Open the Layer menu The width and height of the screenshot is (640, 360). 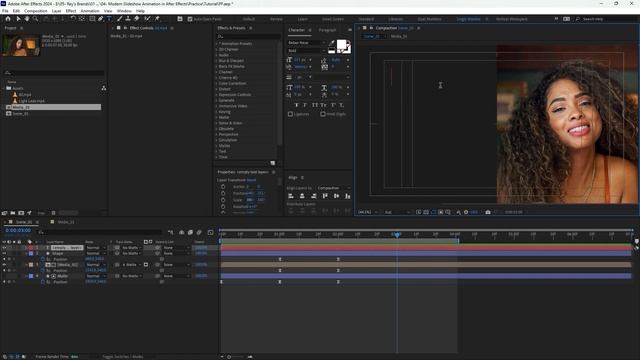[56, 11]
